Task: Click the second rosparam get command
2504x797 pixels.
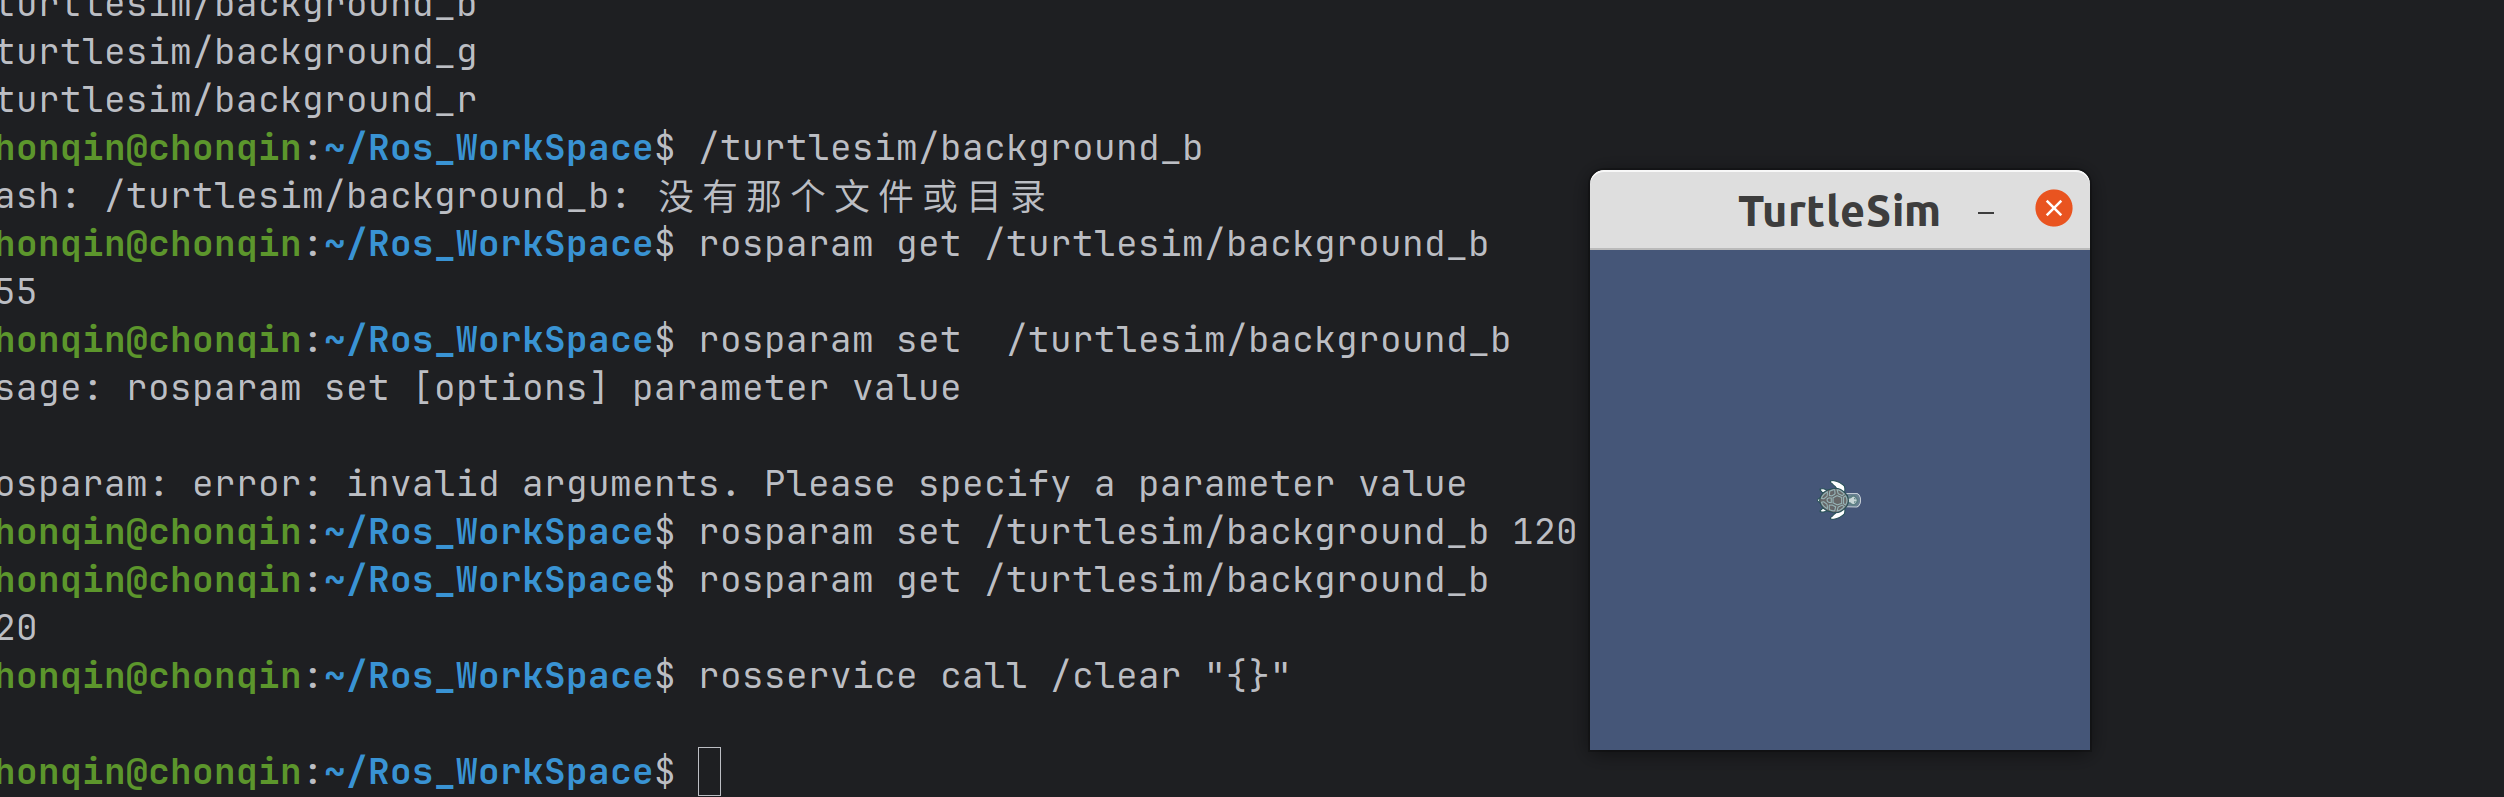Action: (x=1092, y=580)
